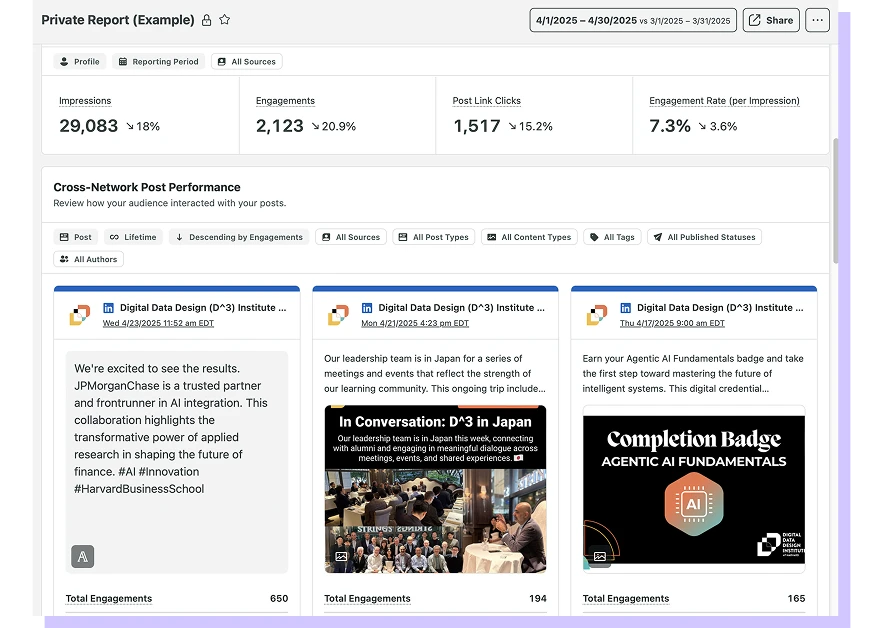This screenshot has width=883, height=628.
Task: Click the page's vertical scrollbar
Action: [x=836, y=201]
